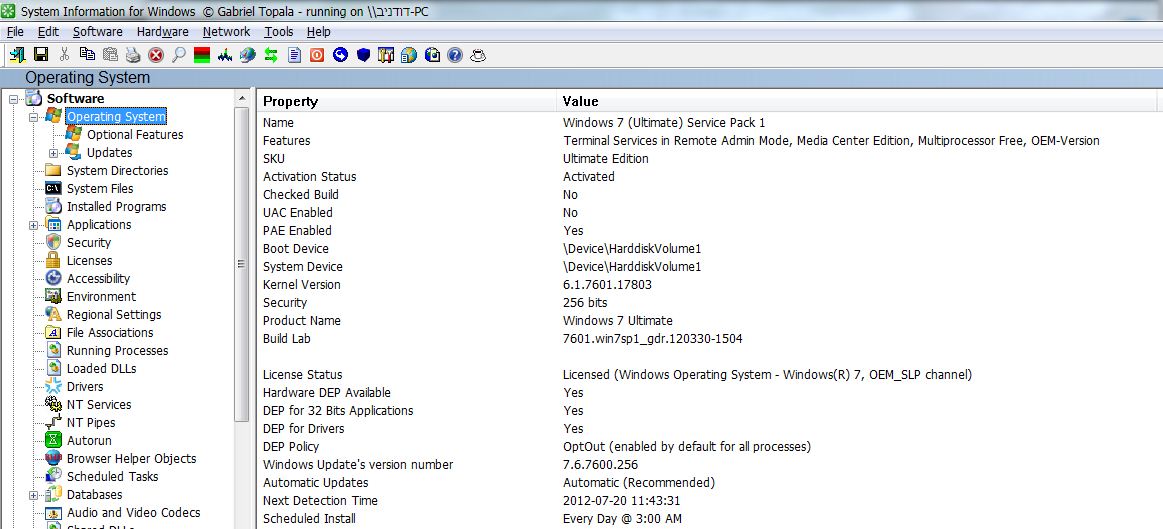The image size is (1163, 529).
Task: Click the magnifying glass search icon
Action: 179,55
